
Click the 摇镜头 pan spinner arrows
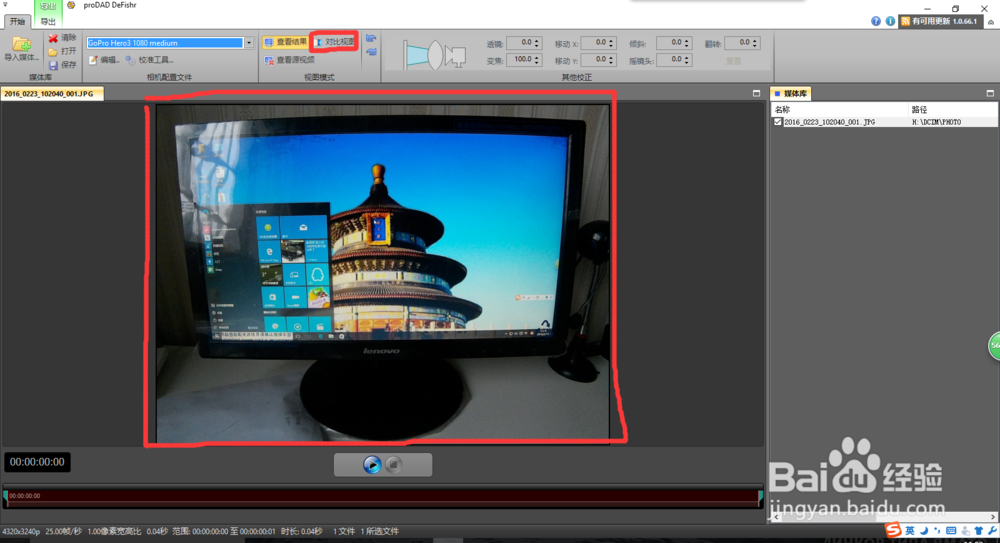coord(687,59)
